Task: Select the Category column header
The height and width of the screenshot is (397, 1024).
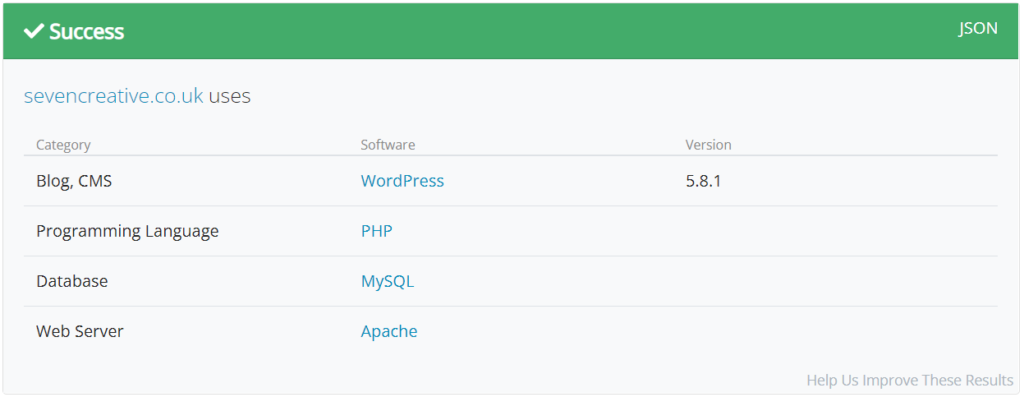Action: click(x=63, y=145)
